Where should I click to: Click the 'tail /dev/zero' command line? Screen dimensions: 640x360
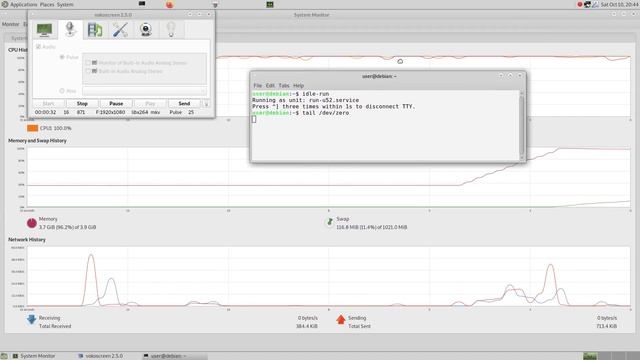tap(326, 113)
